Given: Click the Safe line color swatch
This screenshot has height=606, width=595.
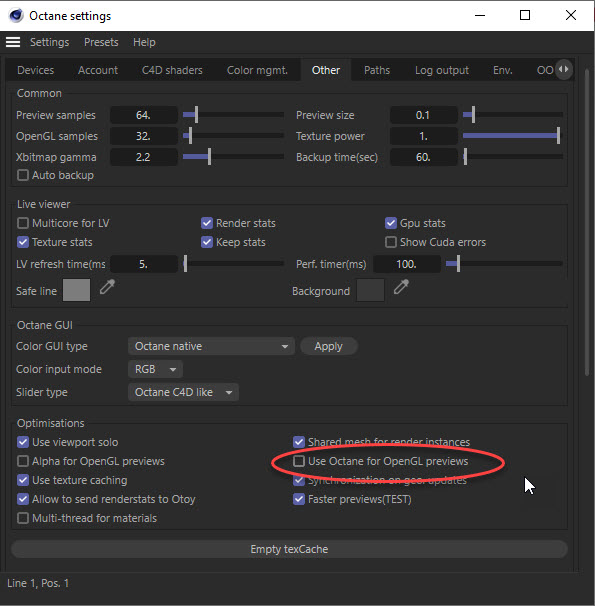Looking at the screenshot, I should pyautogui.click(x=76, y=290).
